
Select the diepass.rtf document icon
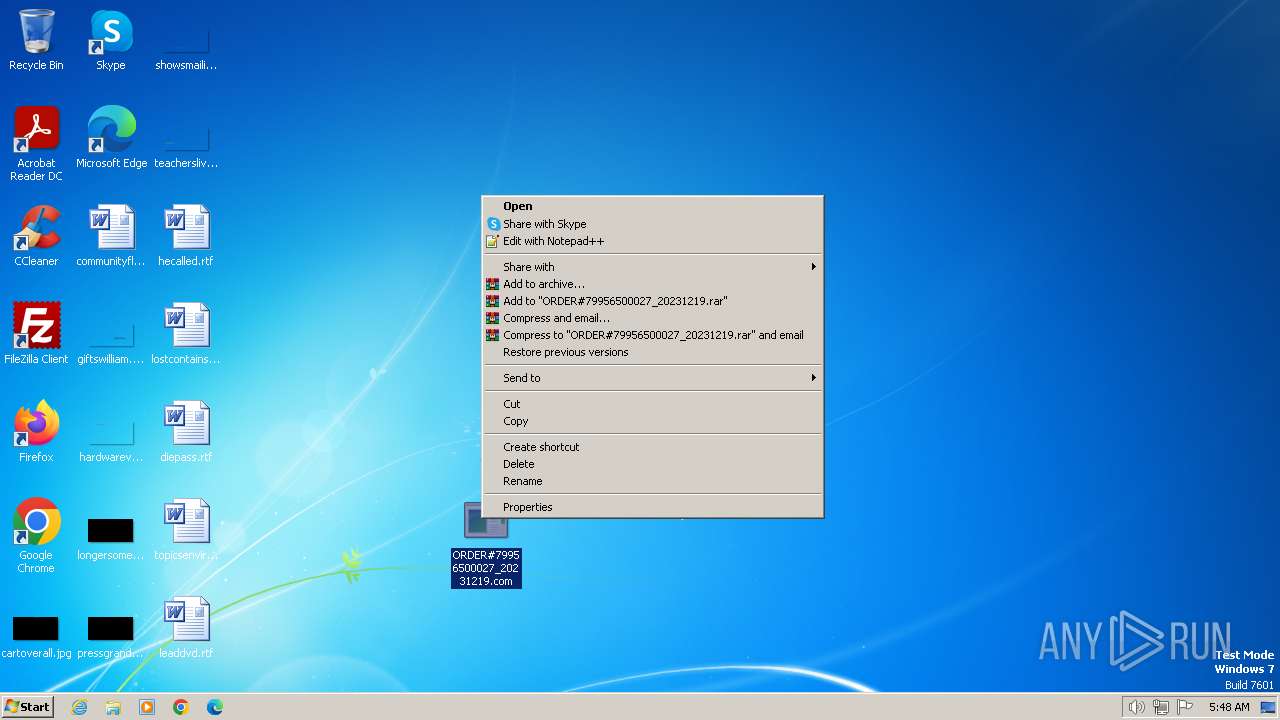186,432
